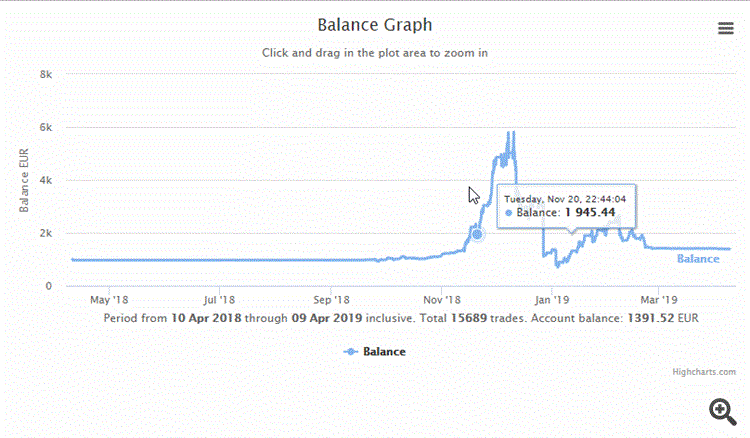Click the Balance Graph title
The height and width of the screenshot is (438, 750).
click(375, 24)
